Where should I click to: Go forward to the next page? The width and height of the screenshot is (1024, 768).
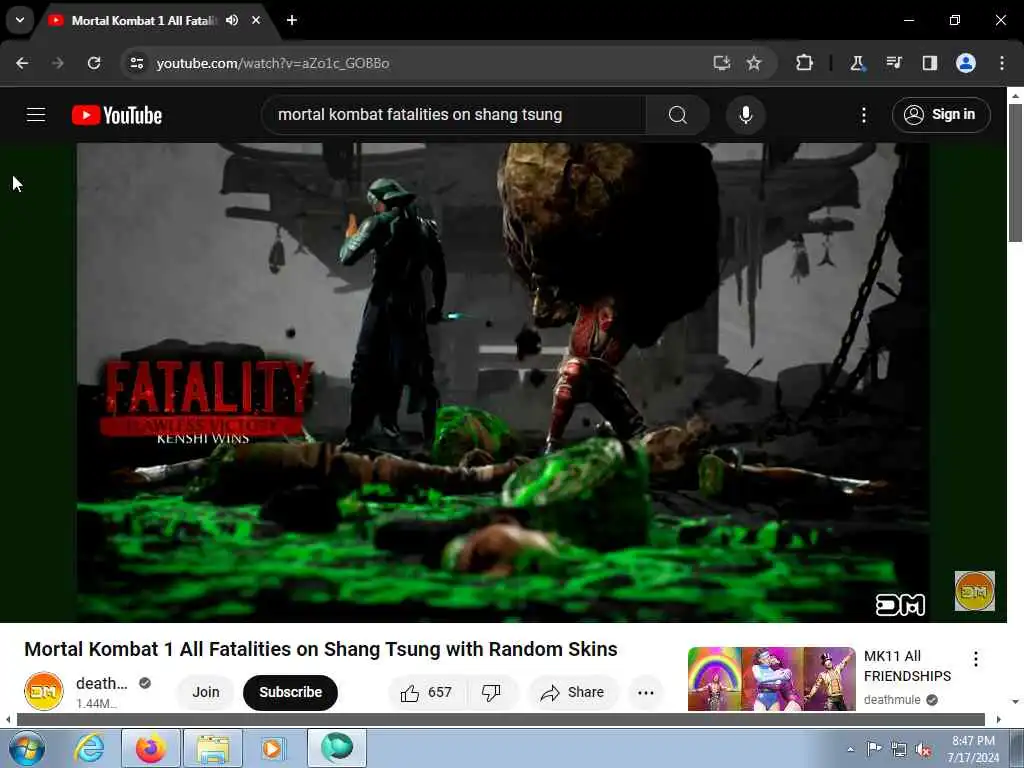click(x=58, y=63)
